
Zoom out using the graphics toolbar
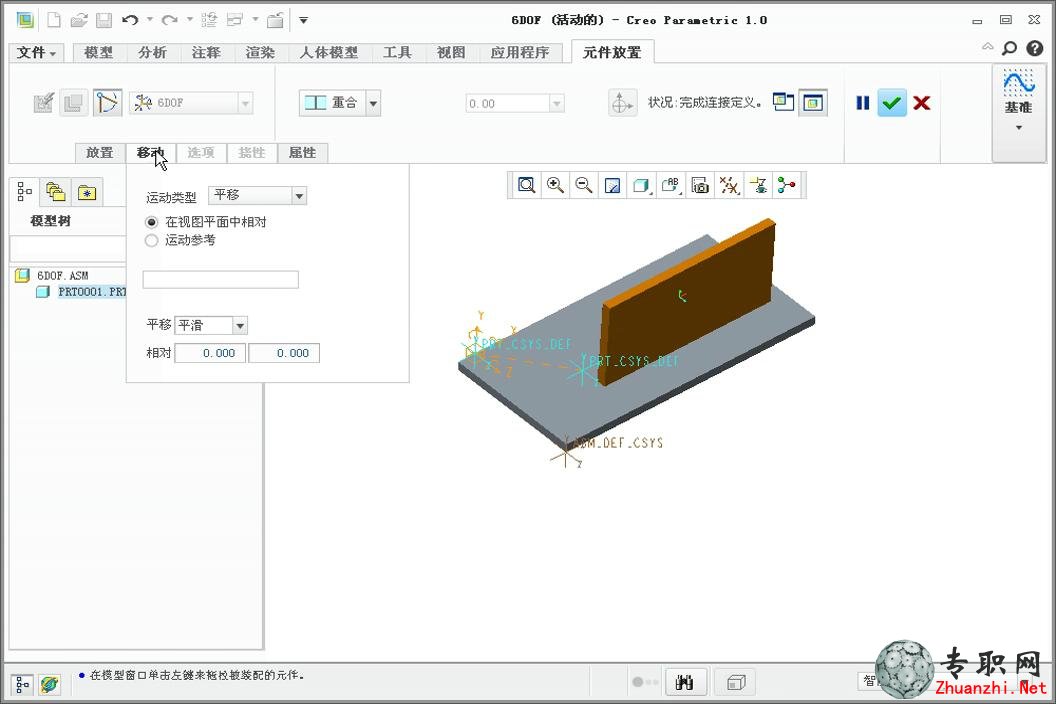(x=584, y=185)
